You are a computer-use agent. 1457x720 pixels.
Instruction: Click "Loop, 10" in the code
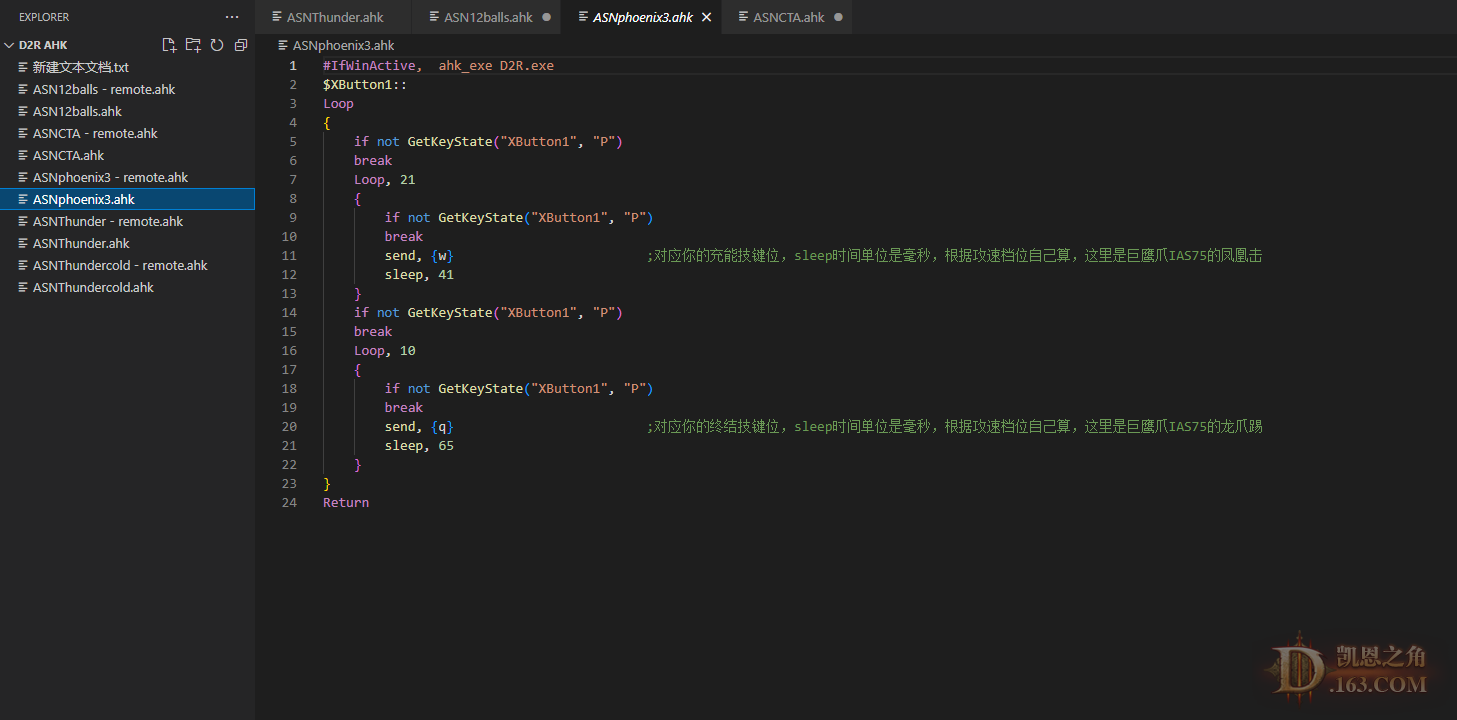pos(384,350)
